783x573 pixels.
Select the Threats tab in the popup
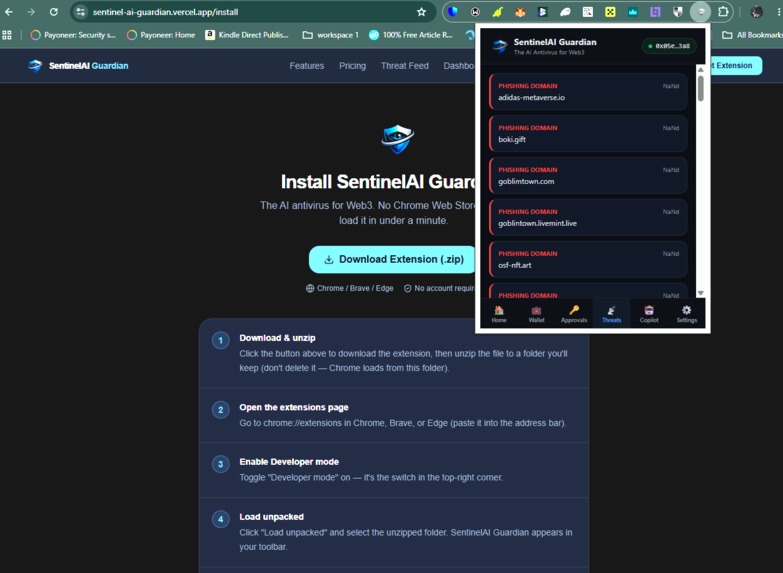click(611, 314)
